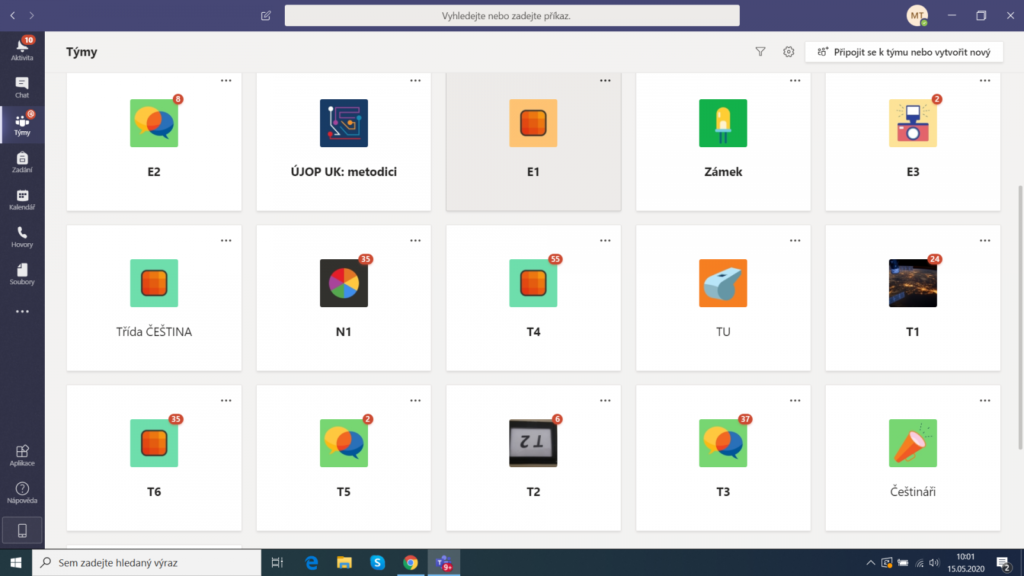Open Zadání assignments in sidebar
Screen dimensions: 1024x576
pyautogui.click(x=22, y=161)
